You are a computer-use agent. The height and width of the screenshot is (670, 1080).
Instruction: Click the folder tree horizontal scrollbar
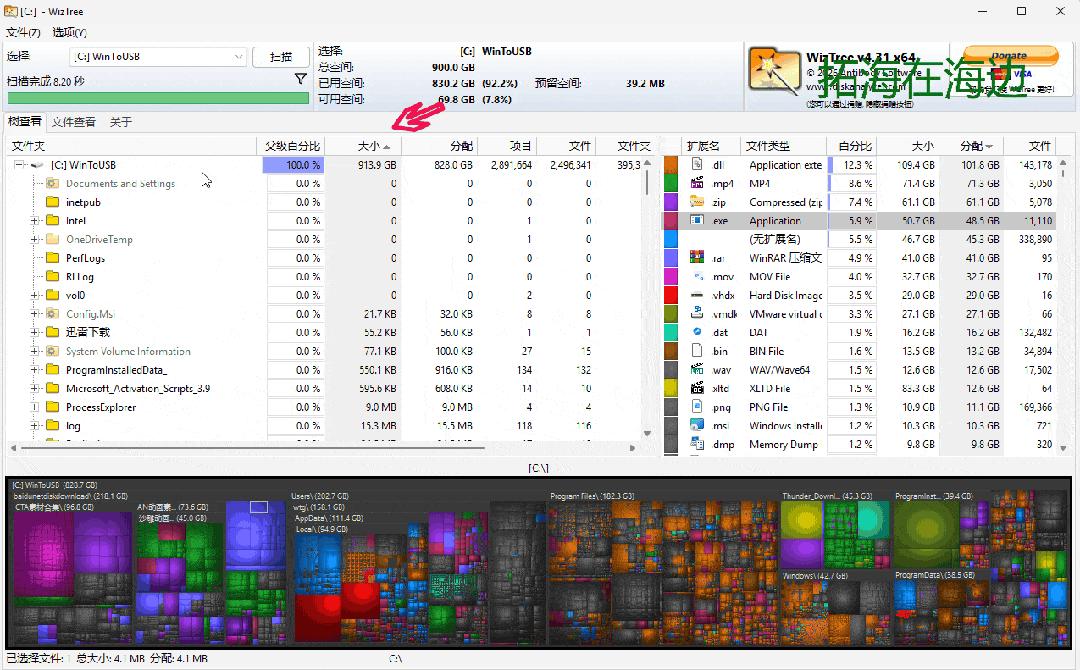[x=252, y=448]
